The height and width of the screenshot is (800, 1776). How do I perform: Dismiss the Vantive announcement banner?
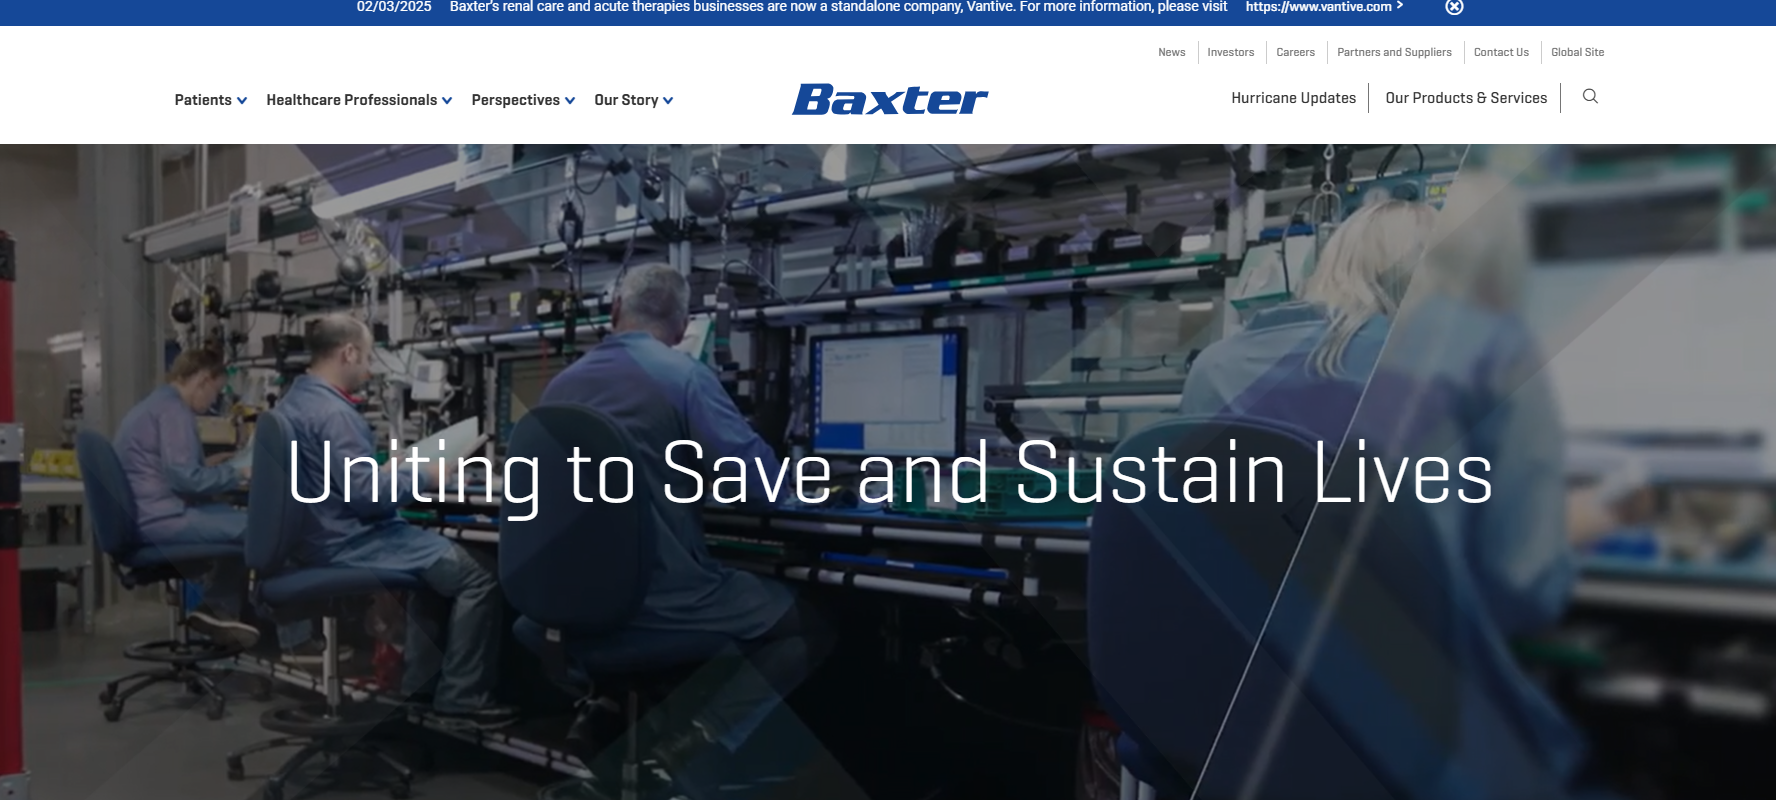[1454, 7]
